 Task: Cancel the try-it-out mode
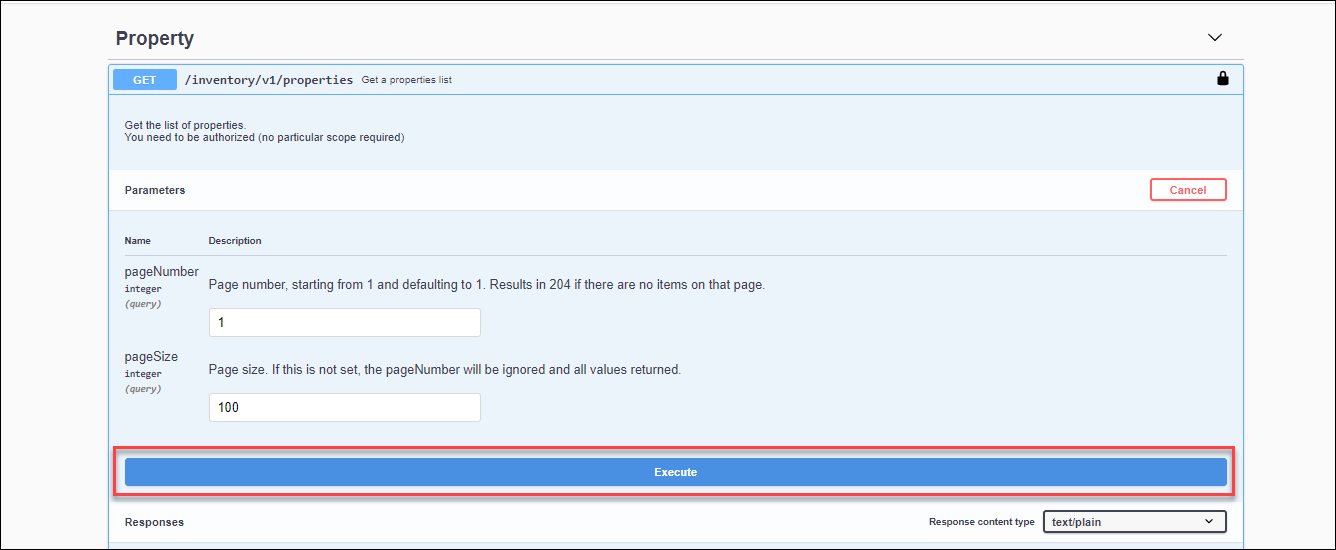(1188, 190)
